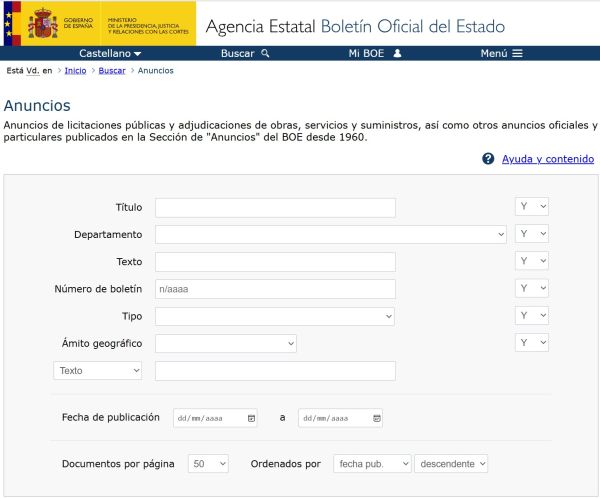This screenshot has height=499, width=600.
Task: Expand the Departamento dropdown
Action: pyautogui.click(x=331, y=234)
